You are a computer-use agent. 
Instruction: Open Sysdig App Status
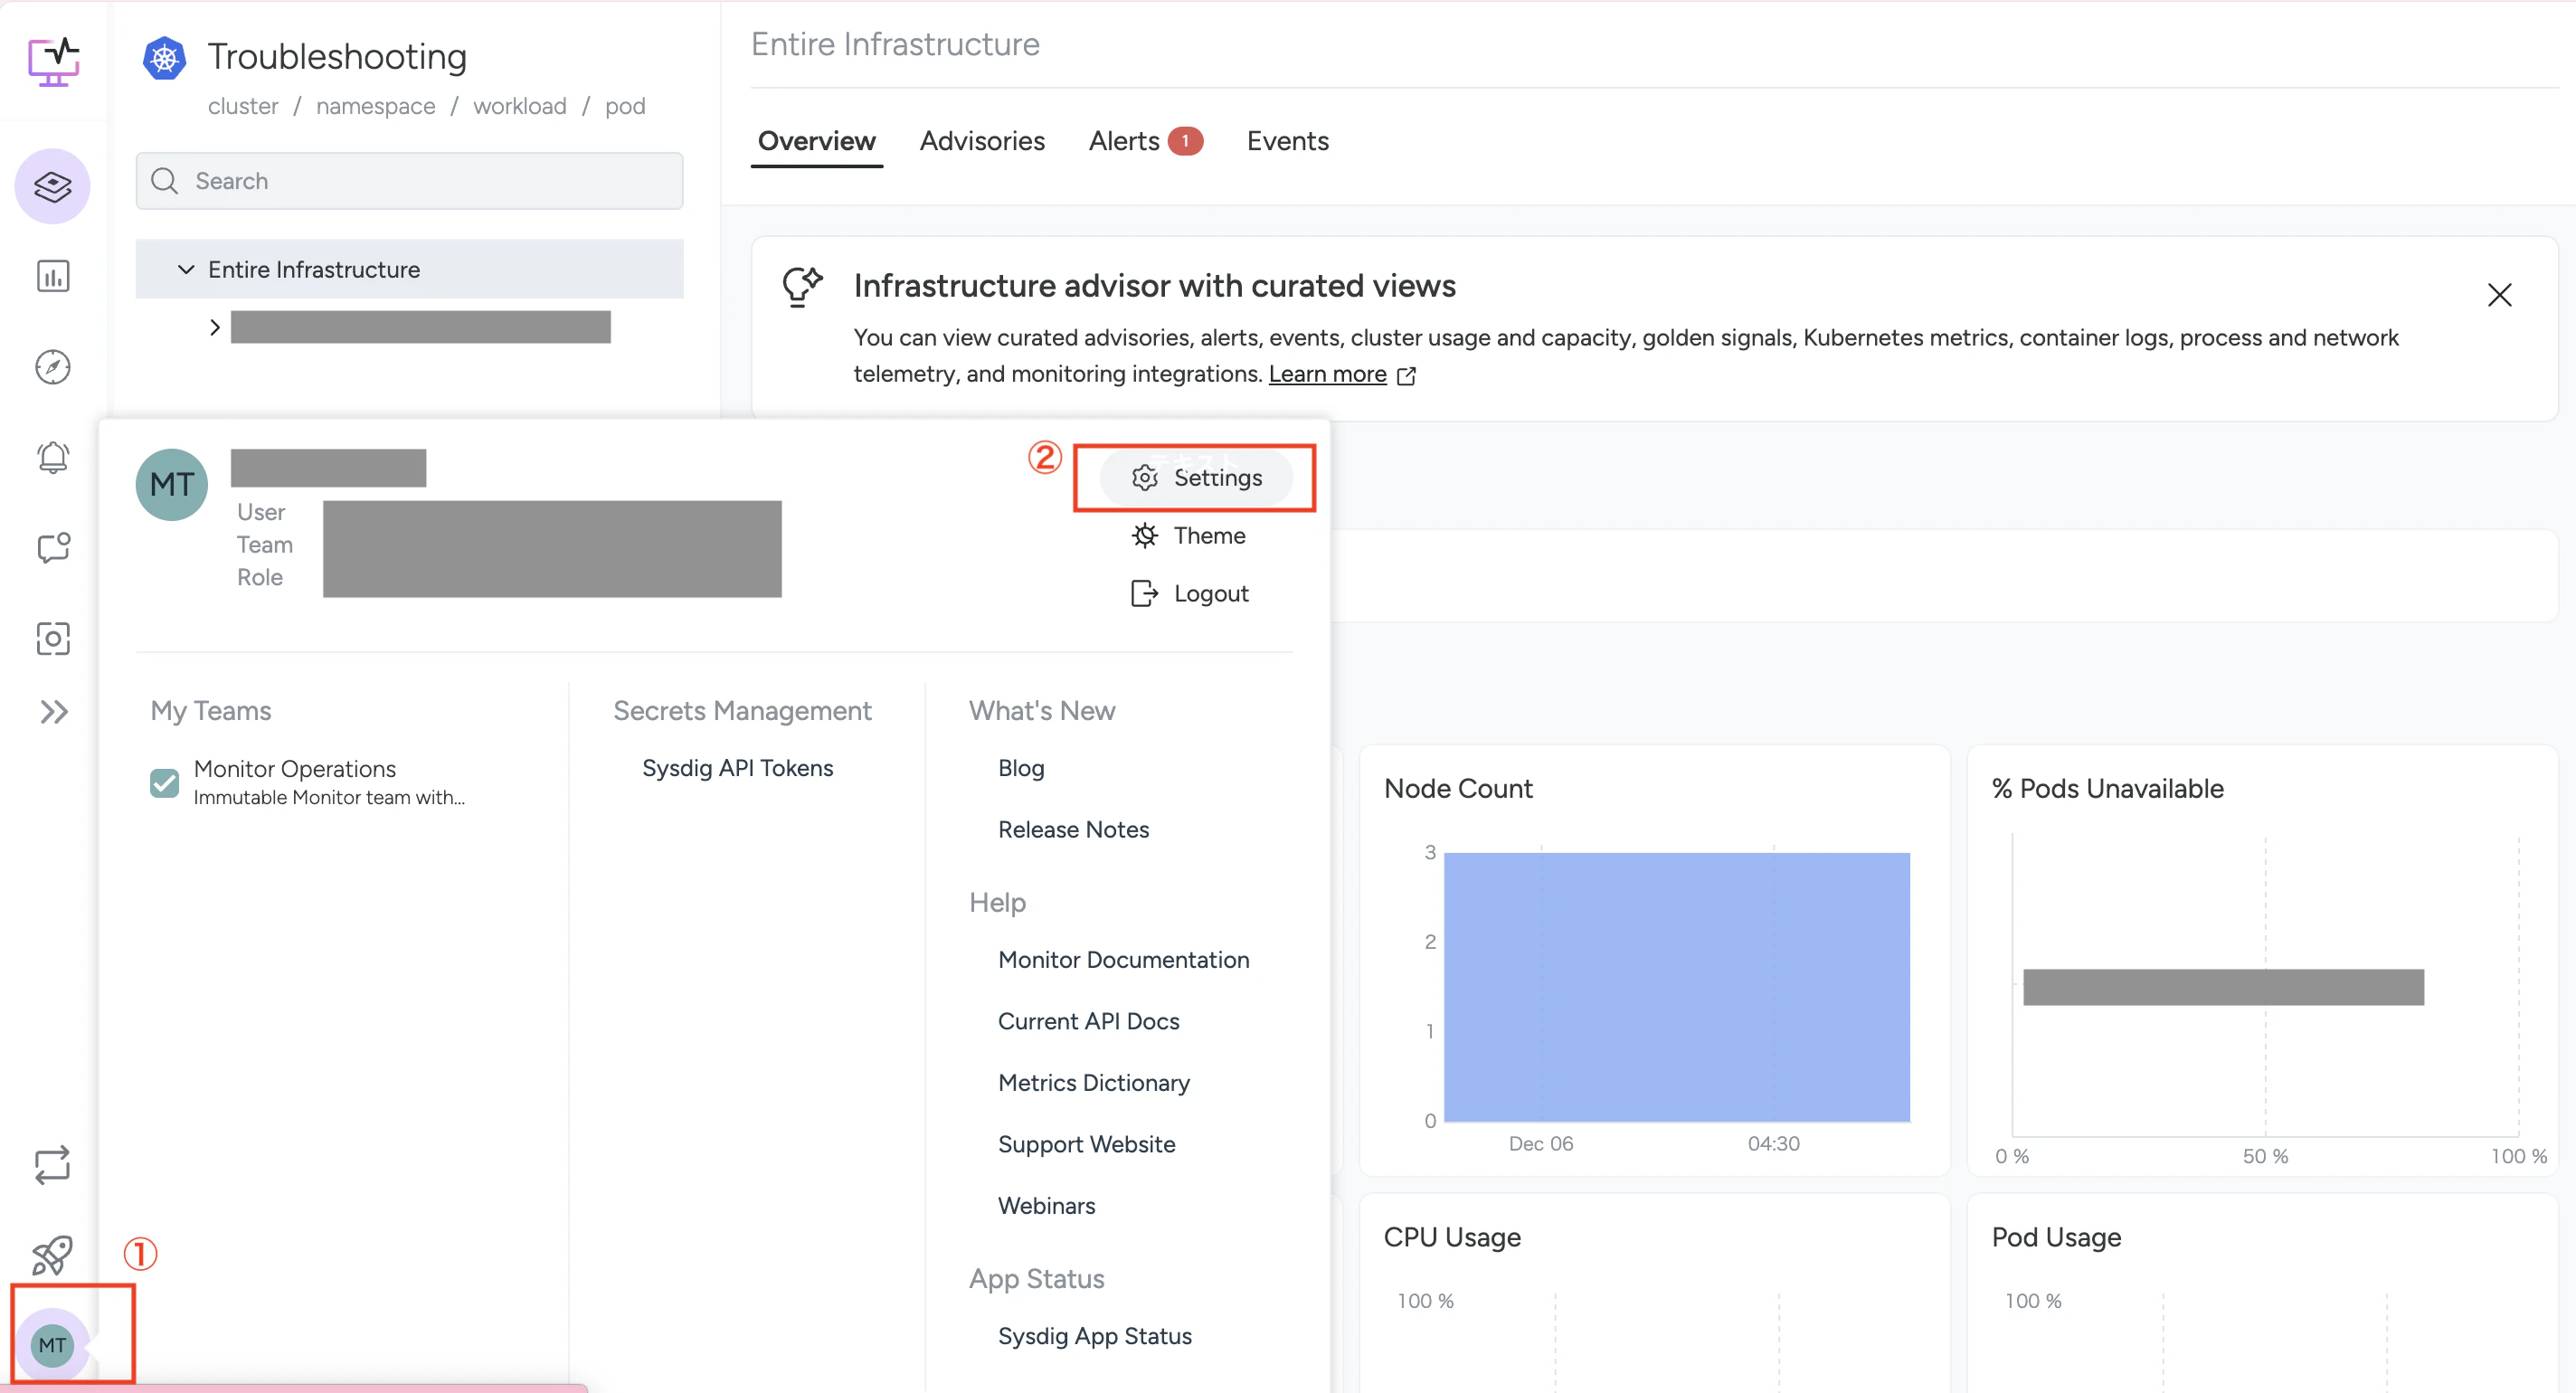pyautogui.click(x=1094, y=1337)
